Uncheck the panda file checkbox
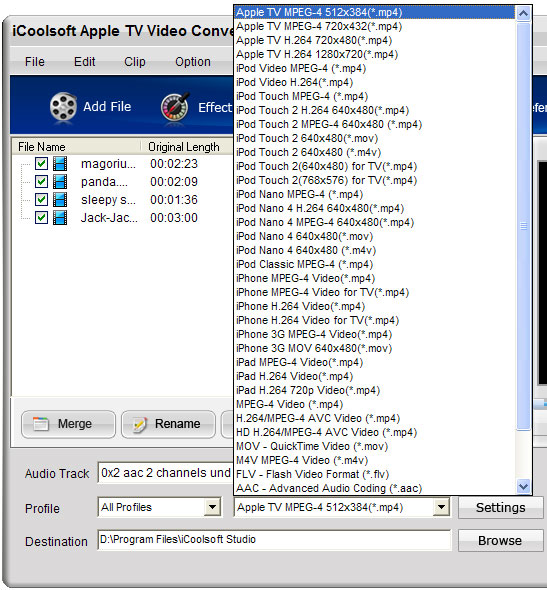The width and height of the screenshot is (547, 590). (x=41, y=182)
